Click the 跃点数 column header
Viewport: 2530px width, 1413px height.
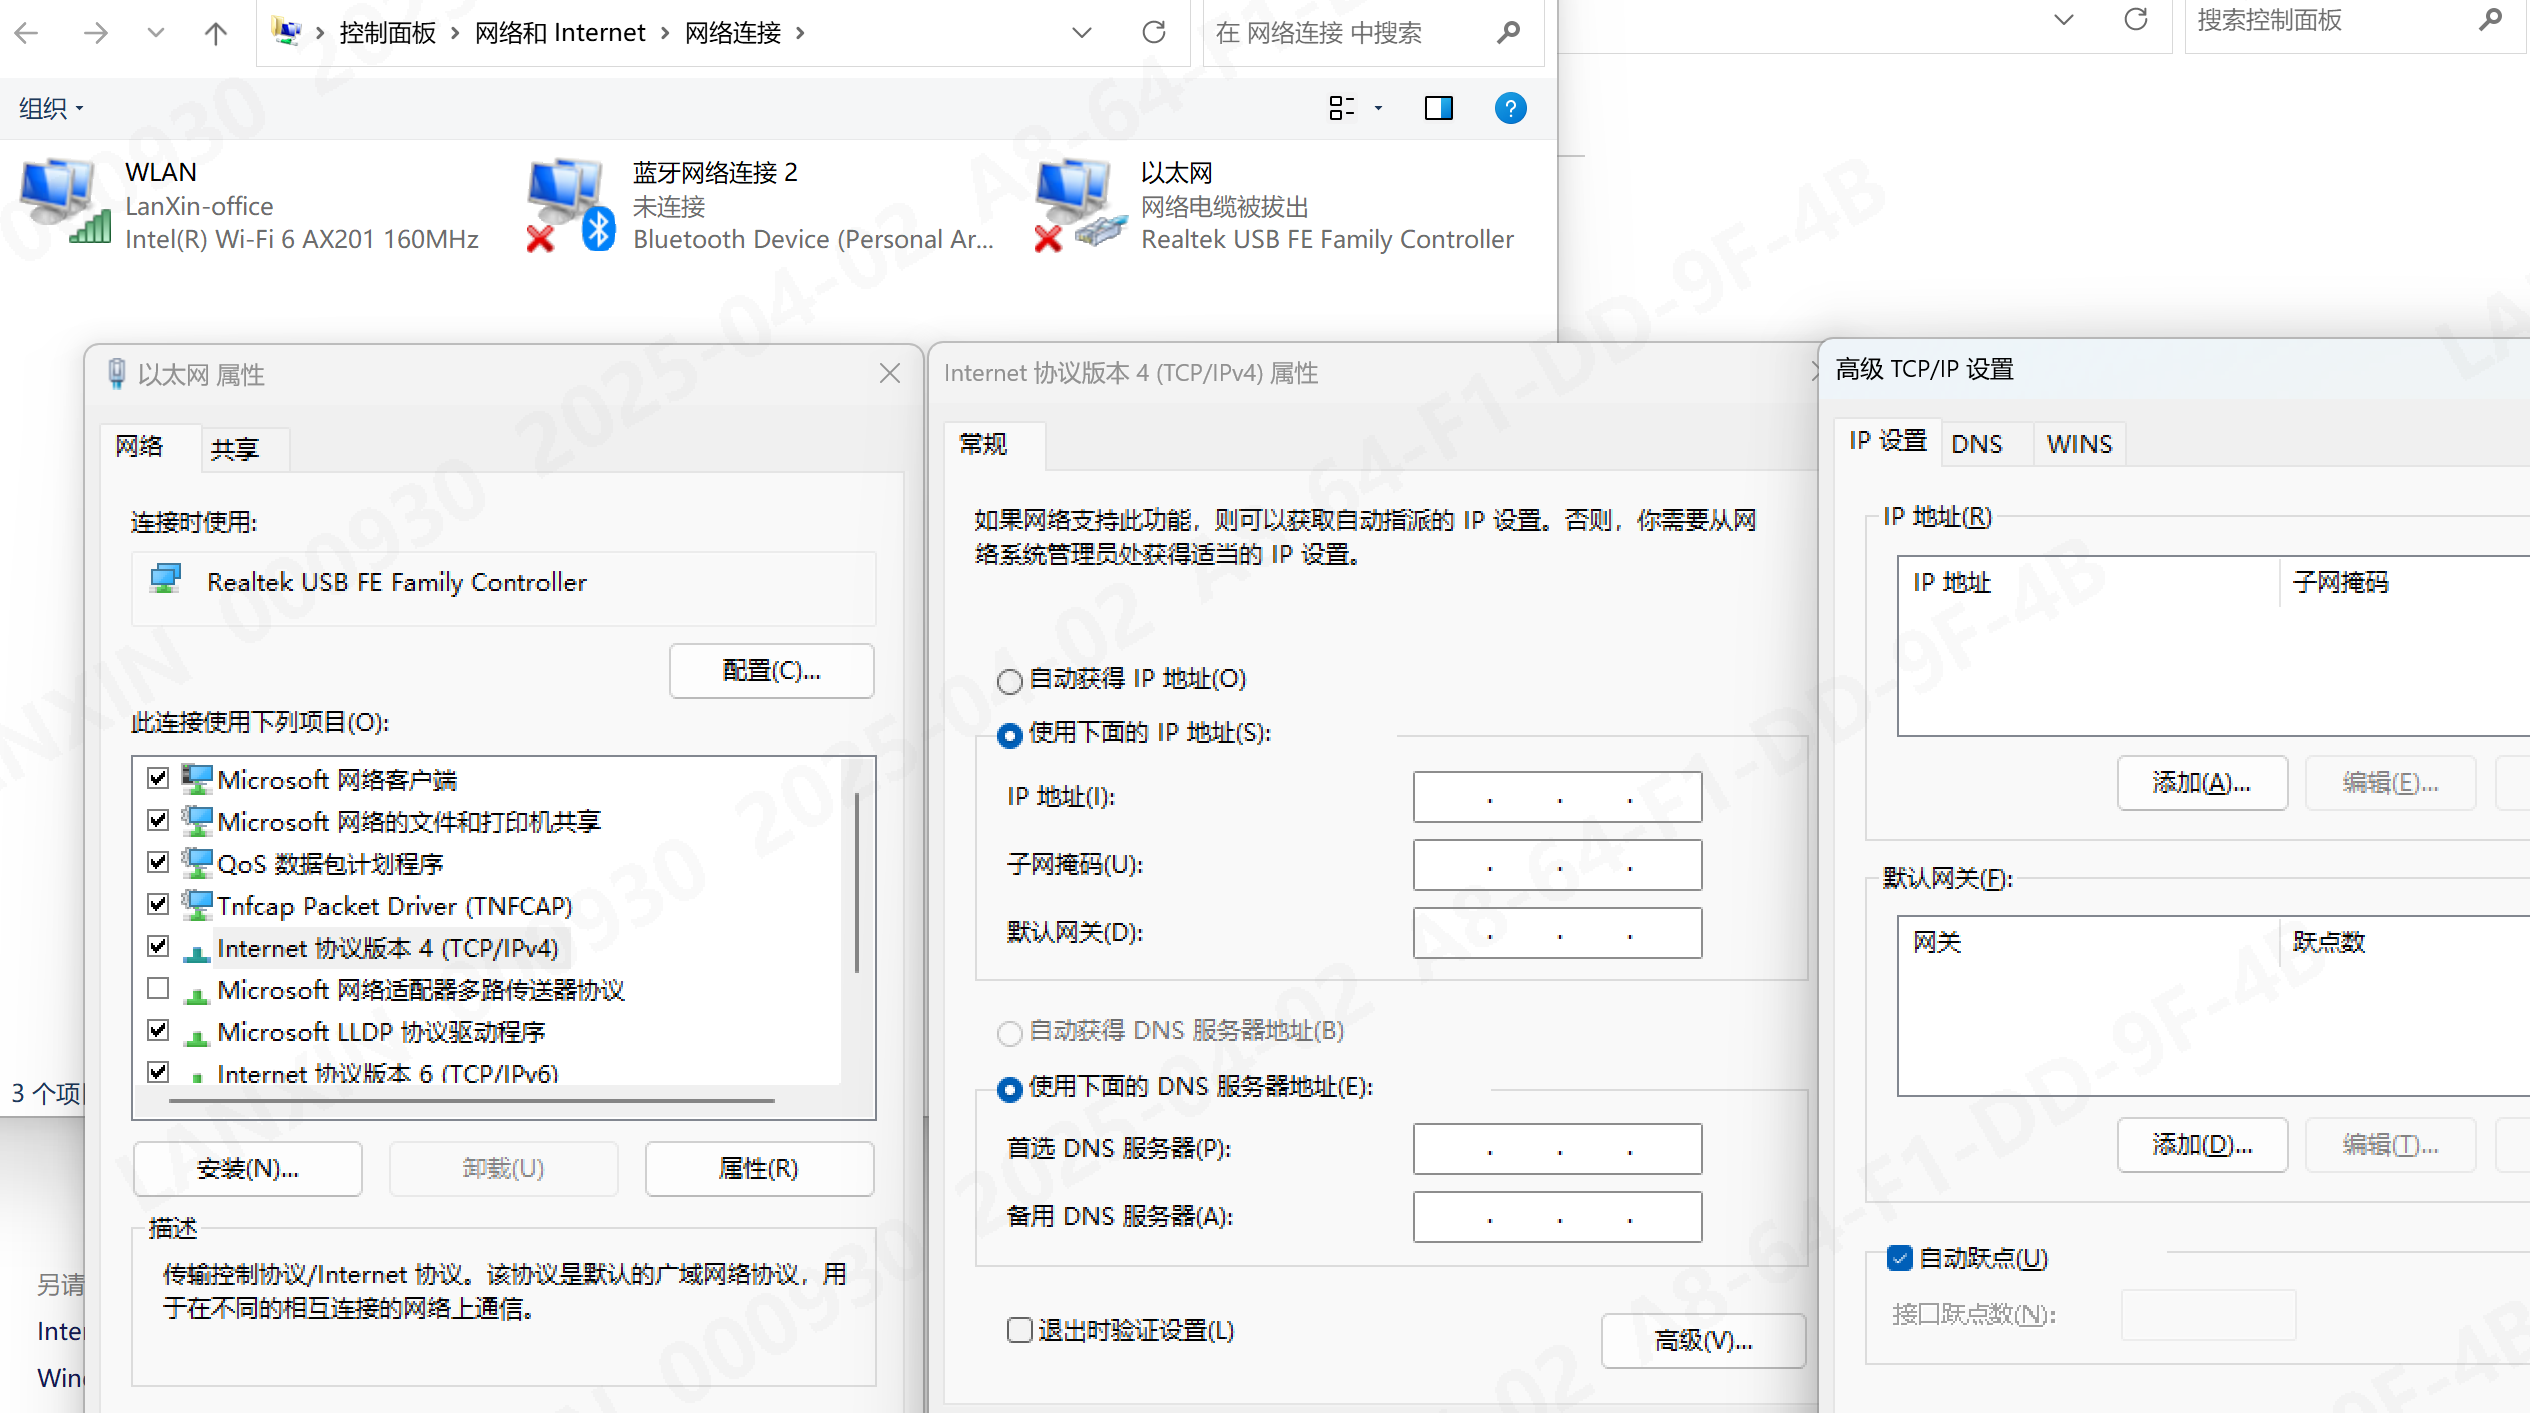[x=2406, y=942]
